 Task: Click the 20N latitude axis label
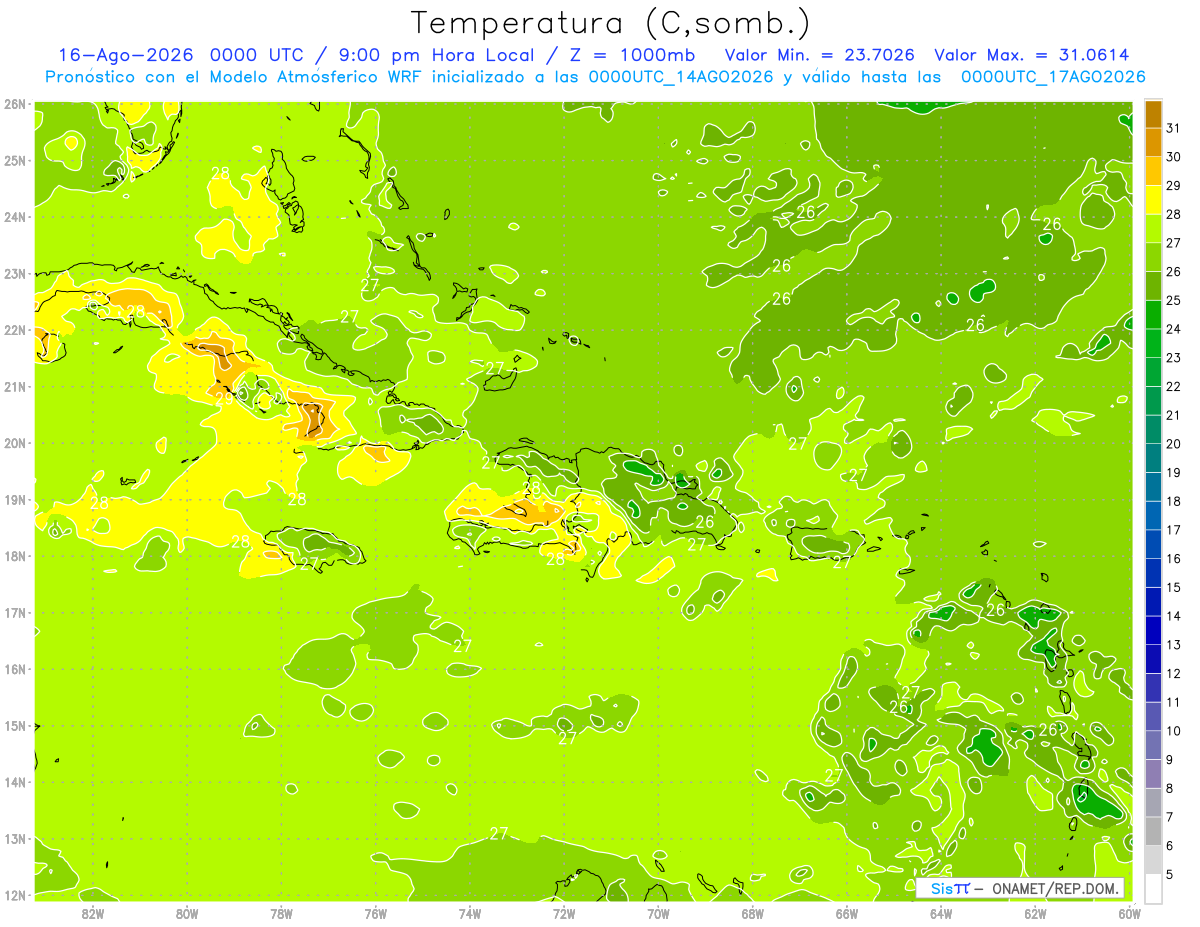15,443
